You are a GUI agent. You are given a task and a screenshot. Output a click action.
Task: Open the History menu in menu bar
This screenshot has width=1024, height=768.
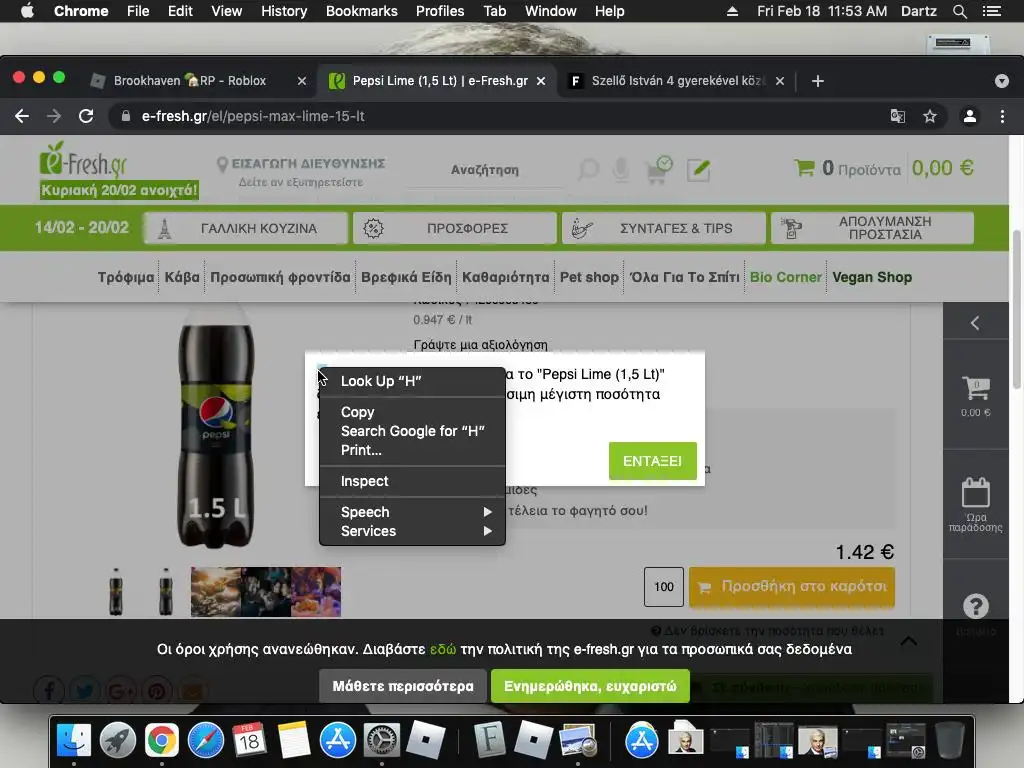pos(283,11)
